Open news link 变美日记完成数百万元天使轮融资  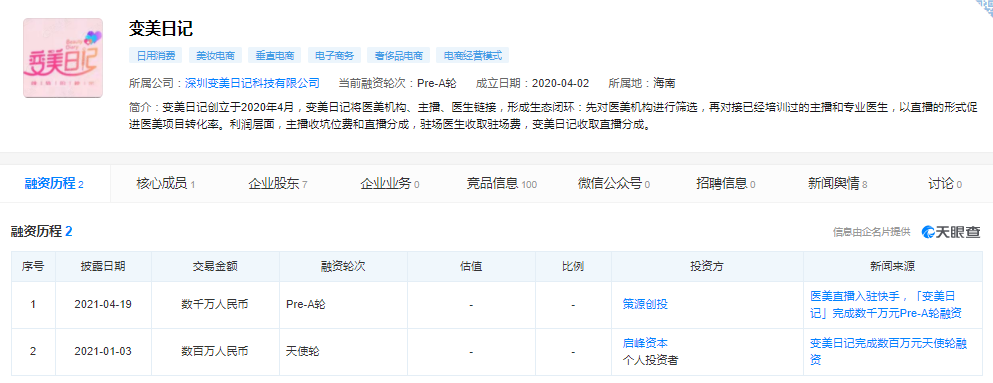888,352
